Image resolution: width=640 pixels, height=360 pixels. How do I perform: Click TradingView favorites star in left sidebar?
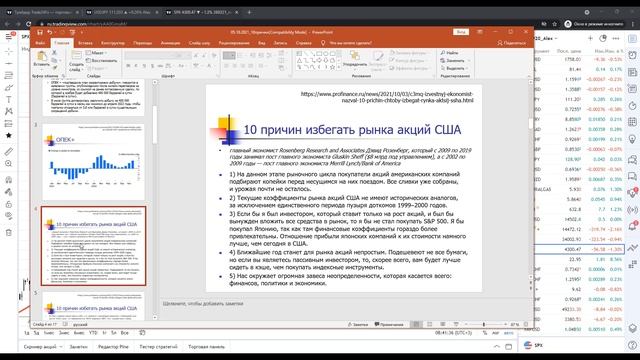9,135
